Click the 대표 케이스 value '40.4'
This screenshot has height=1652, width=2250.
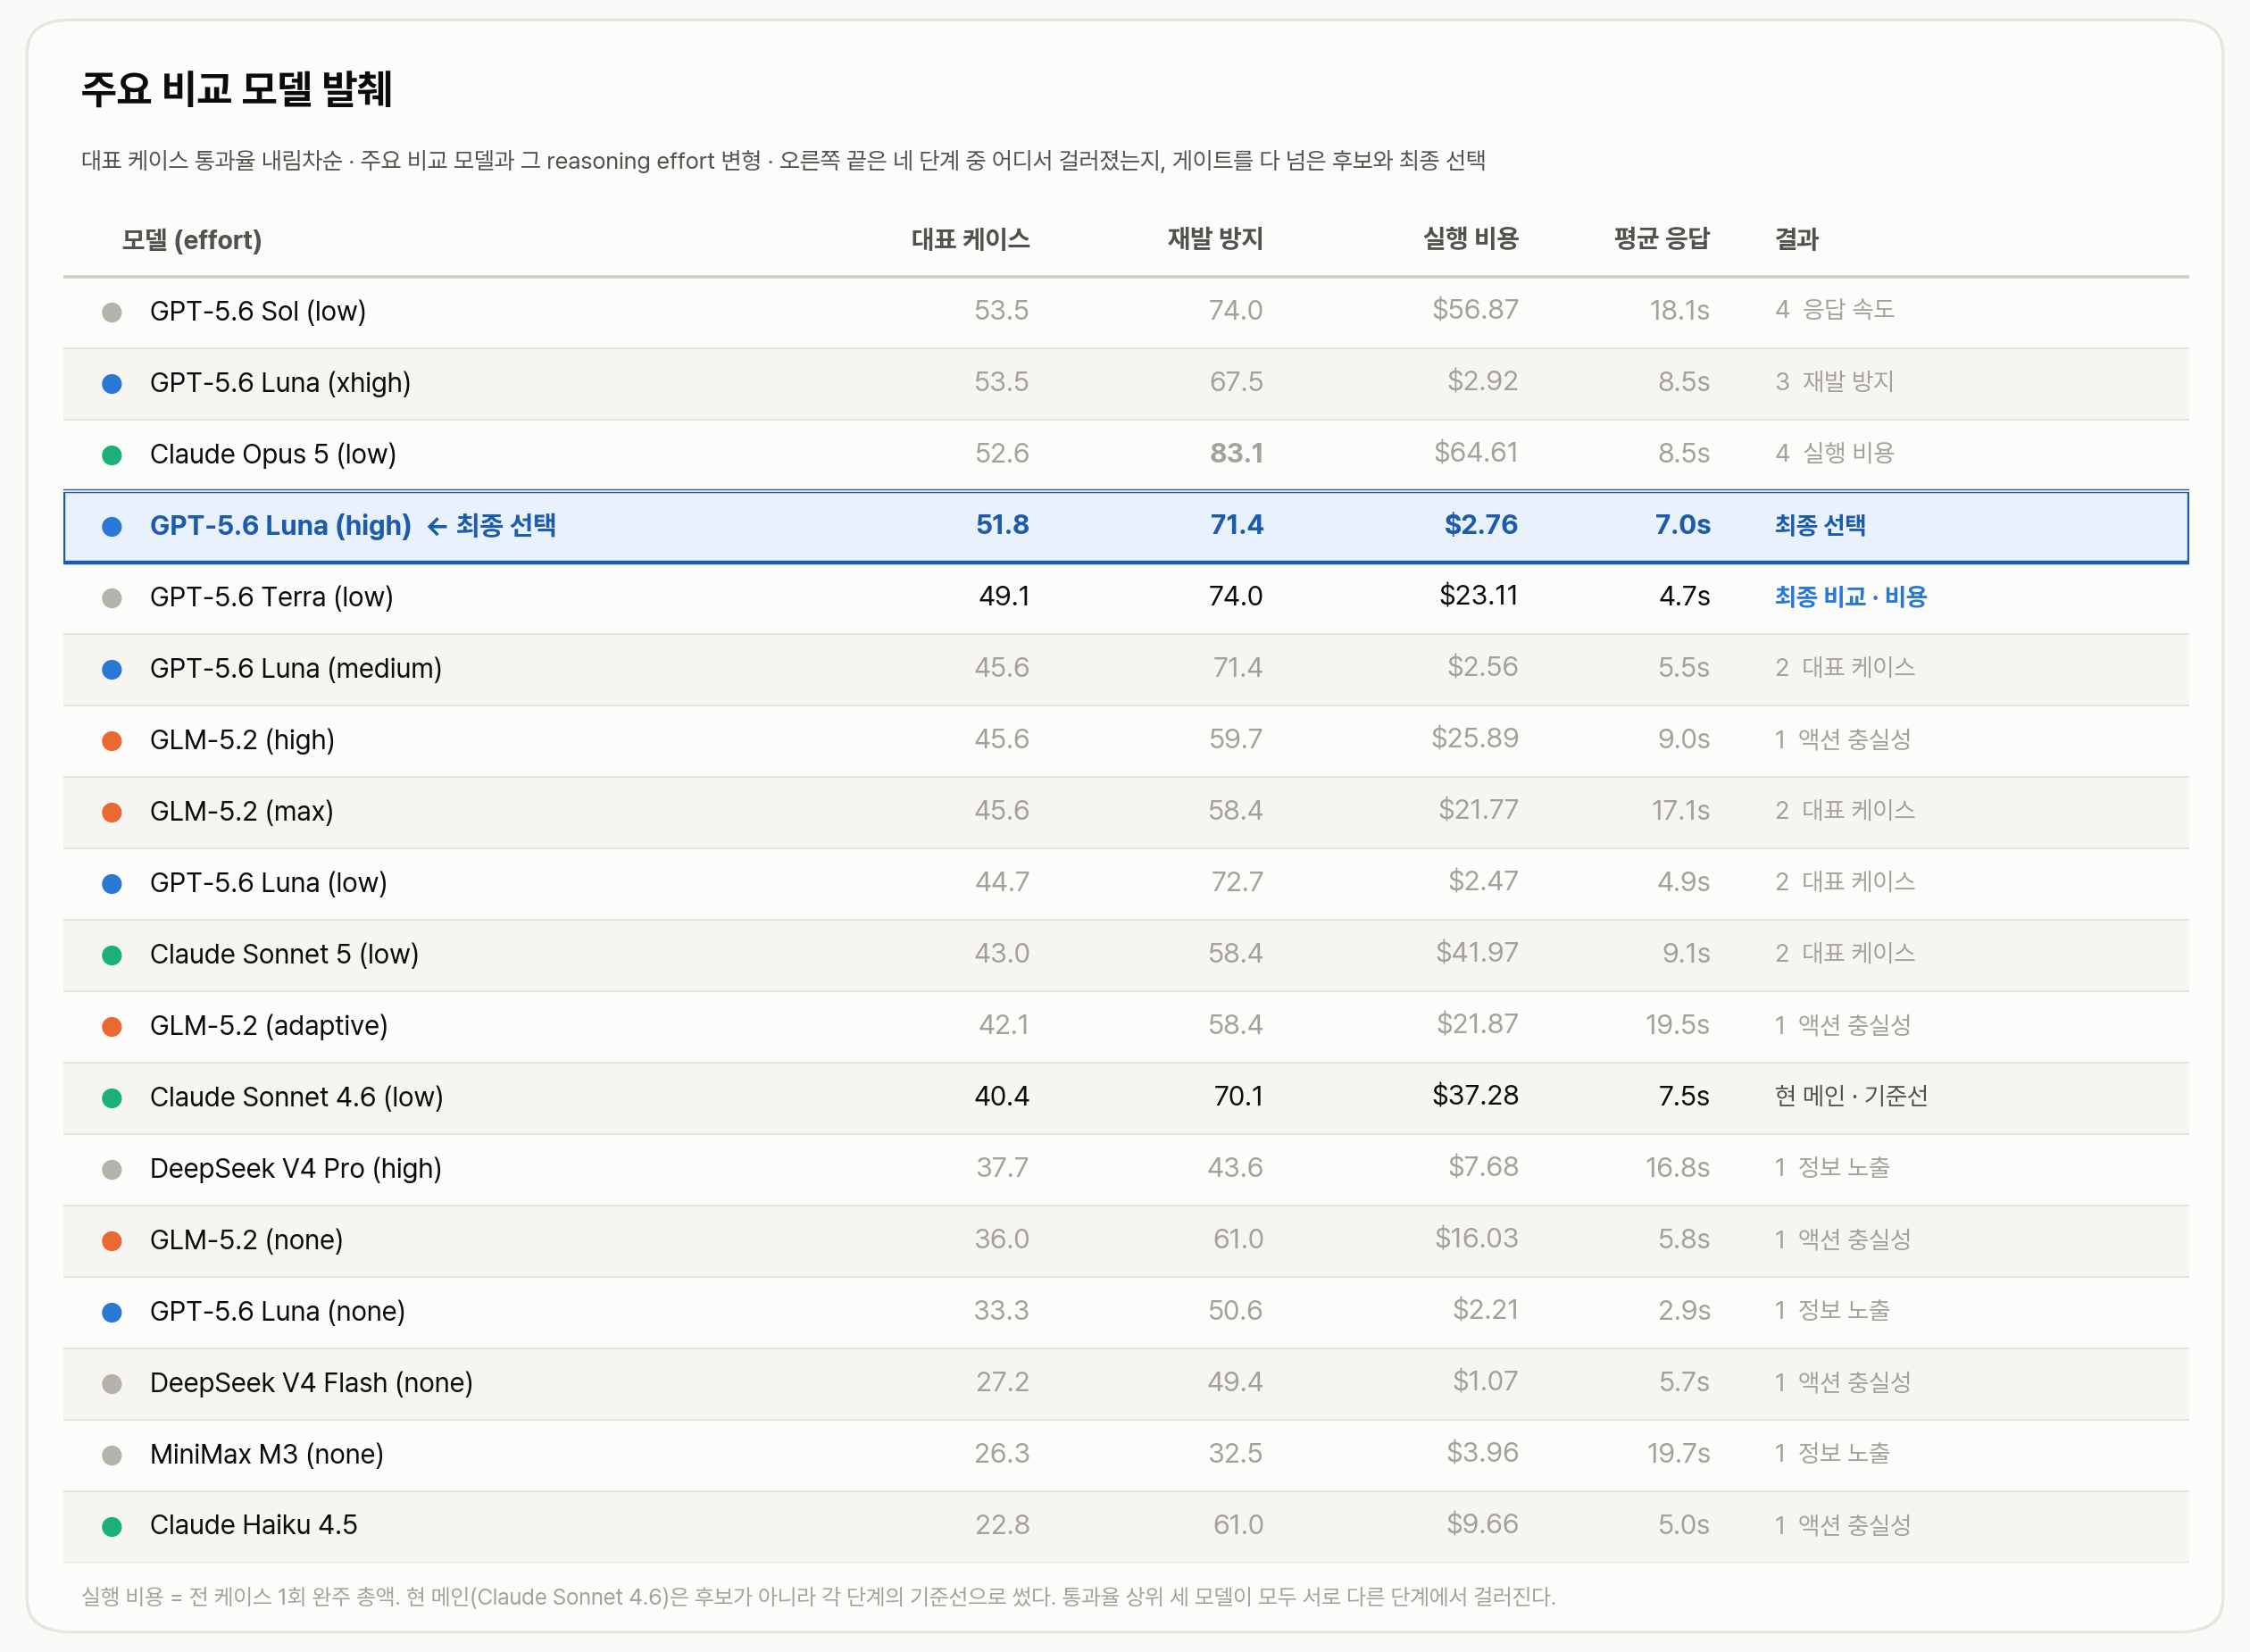1002,1097
